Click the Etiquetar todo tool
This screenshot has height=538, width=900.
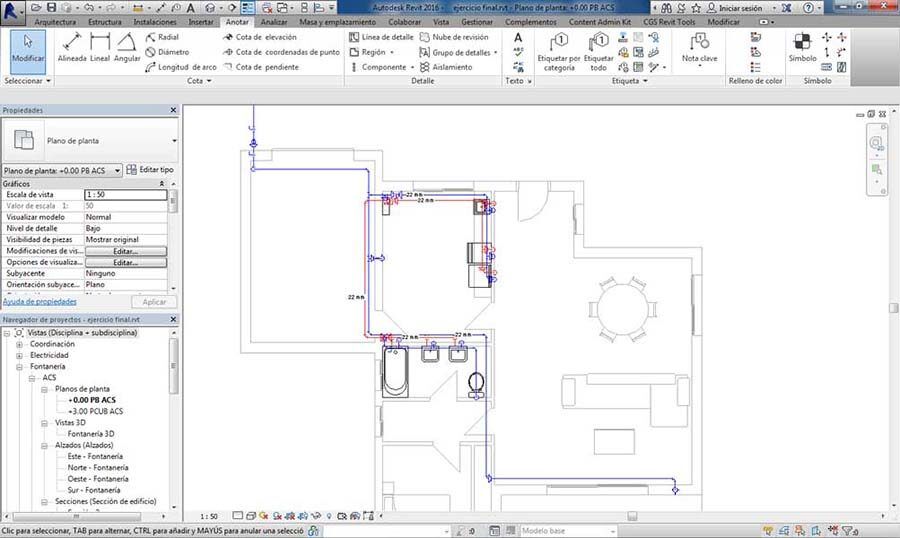point(598,52)
